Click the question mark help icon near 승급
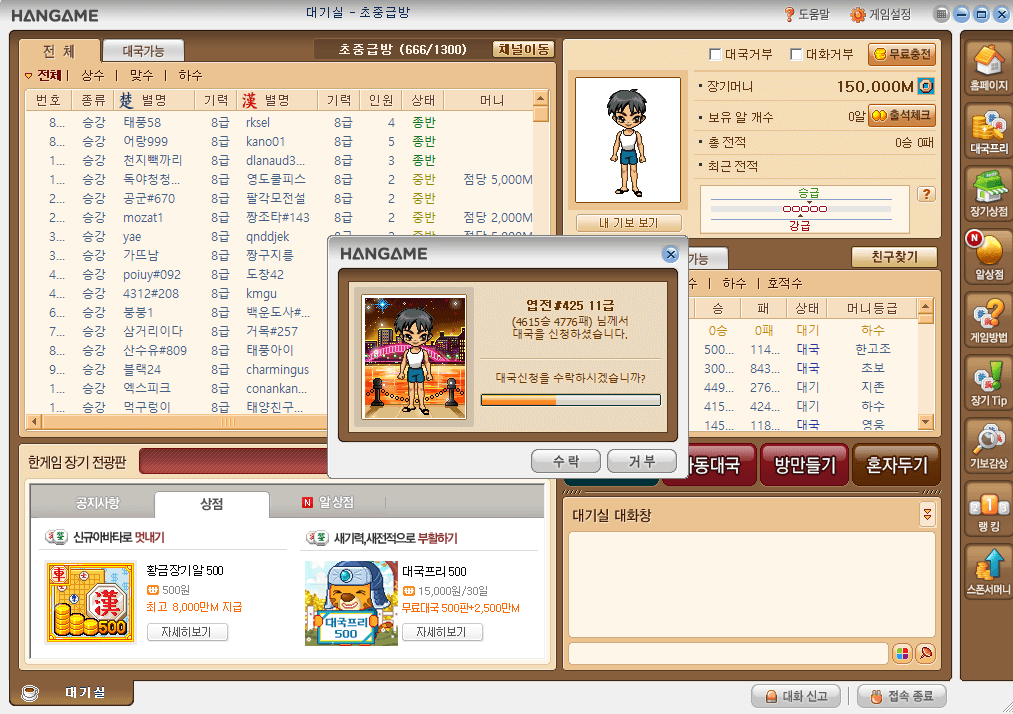The image size is (1013, 714). [926, 194]
